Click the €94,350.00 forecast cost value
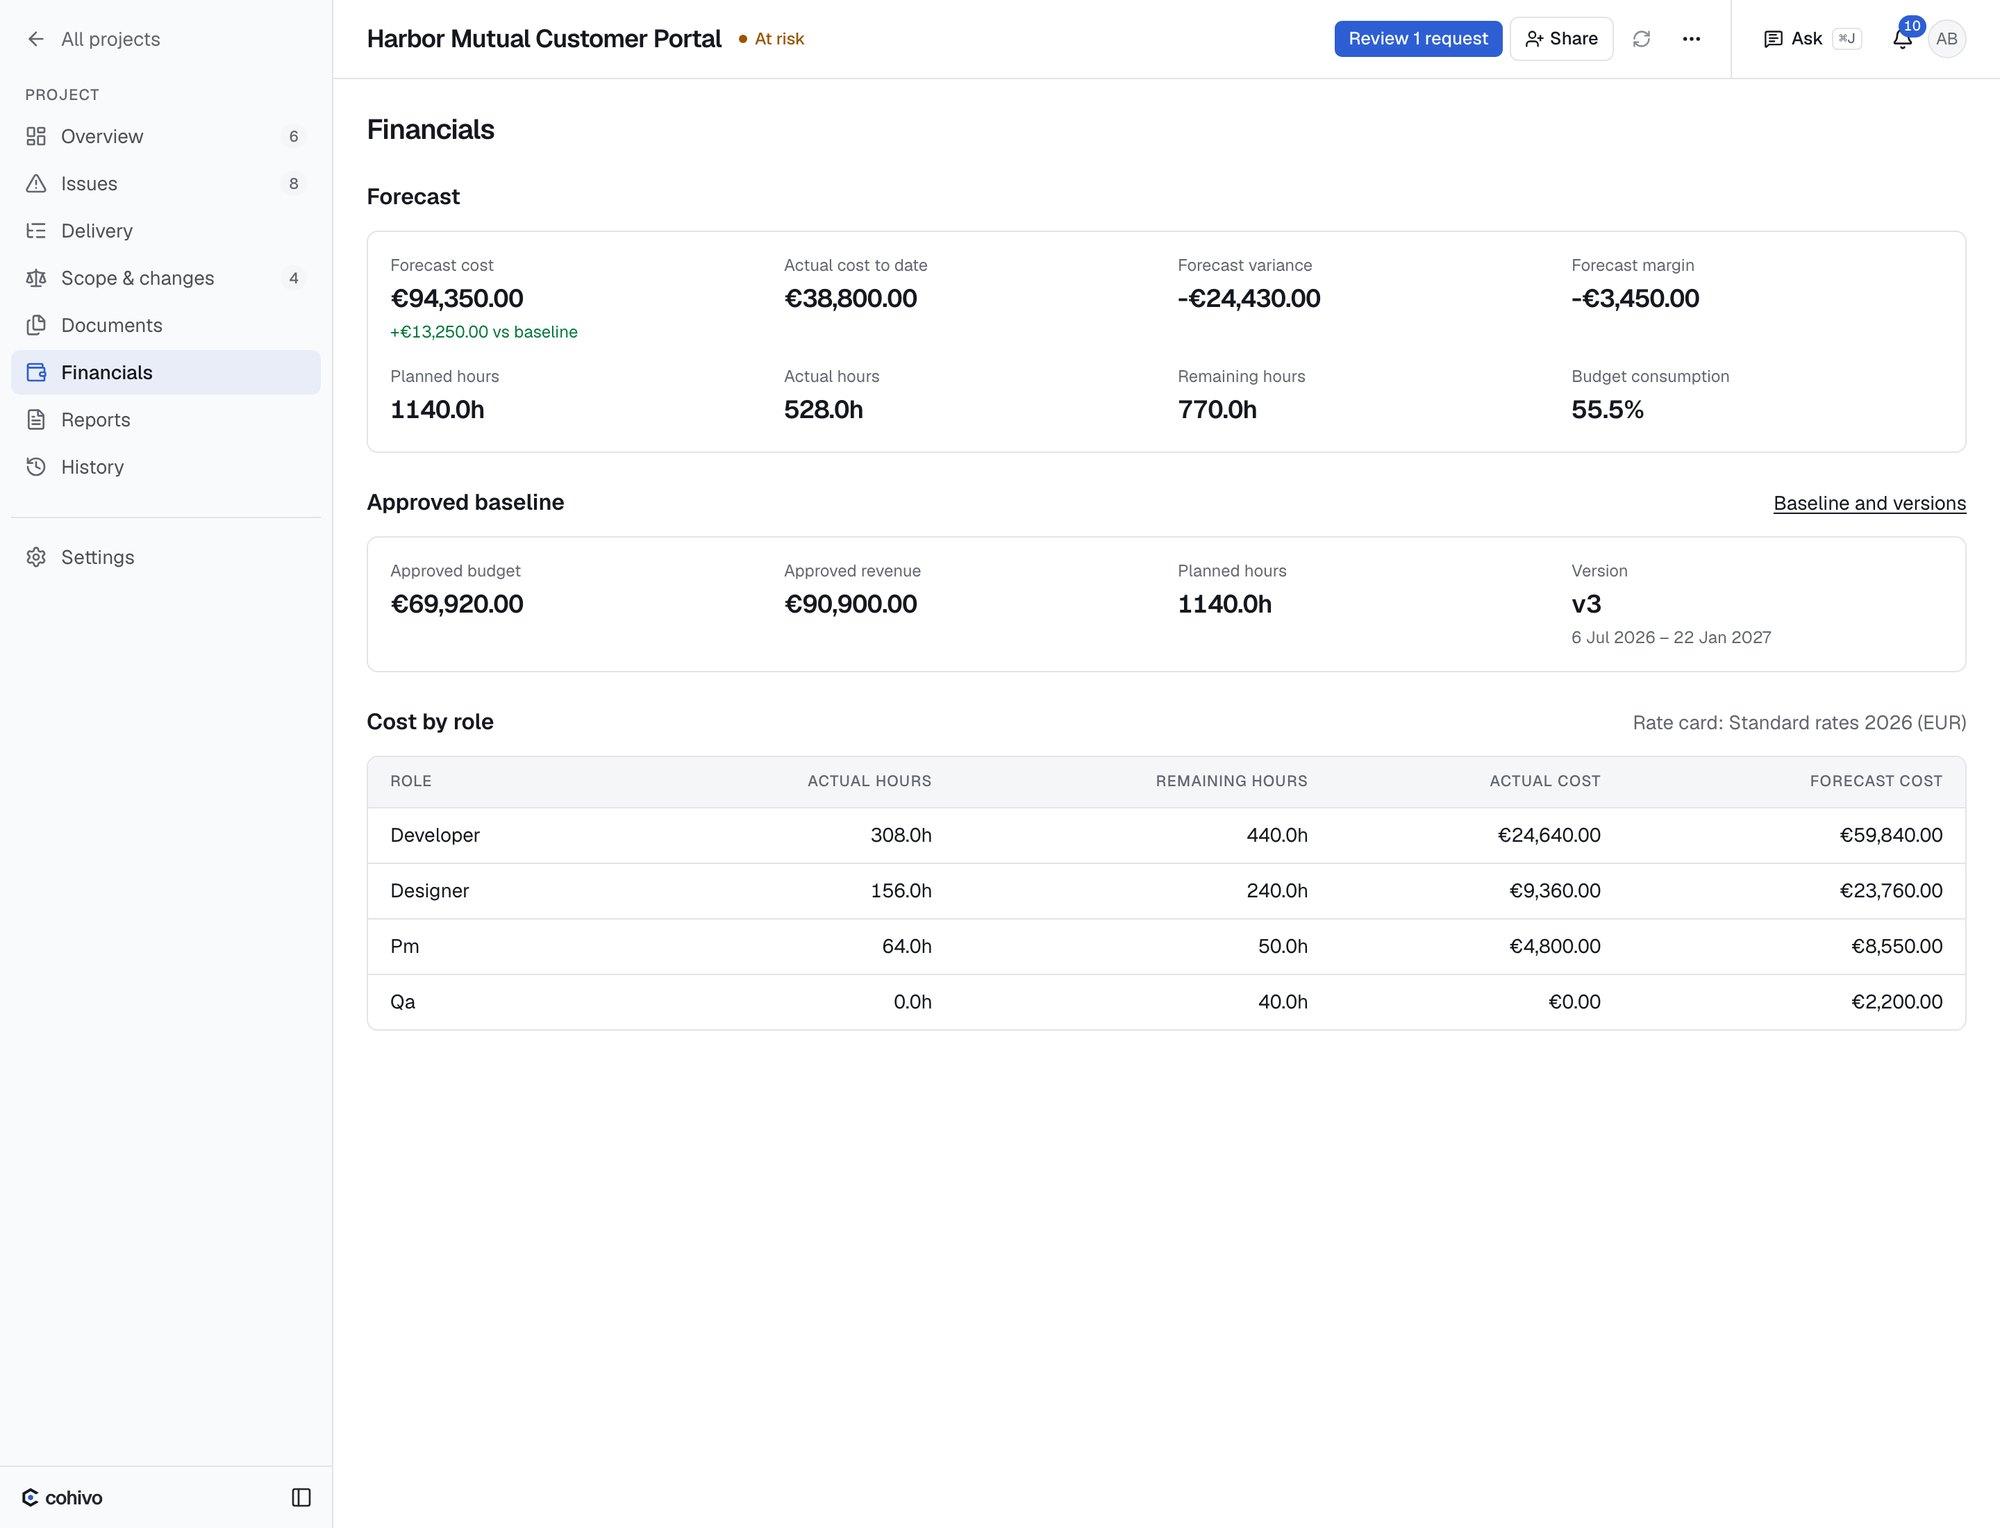 coord(457,298)
